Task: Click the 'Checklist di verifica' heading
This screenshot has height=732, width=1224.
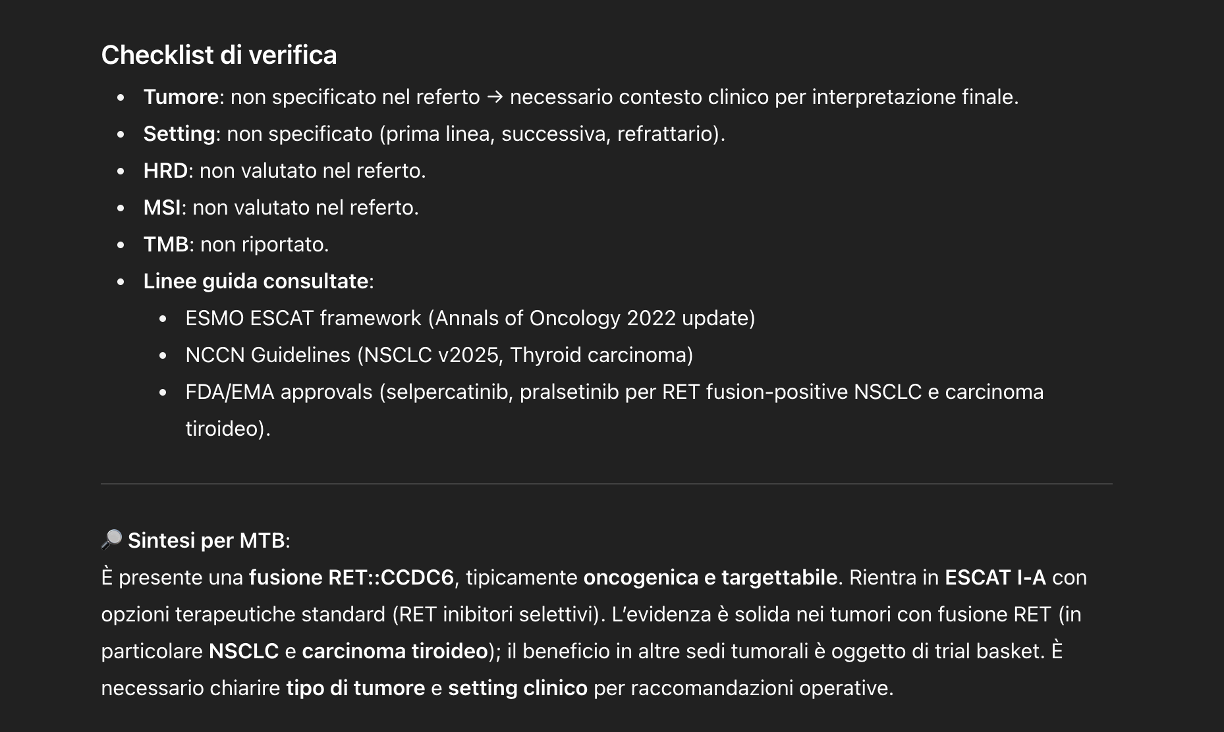Action: pos(219,55)
